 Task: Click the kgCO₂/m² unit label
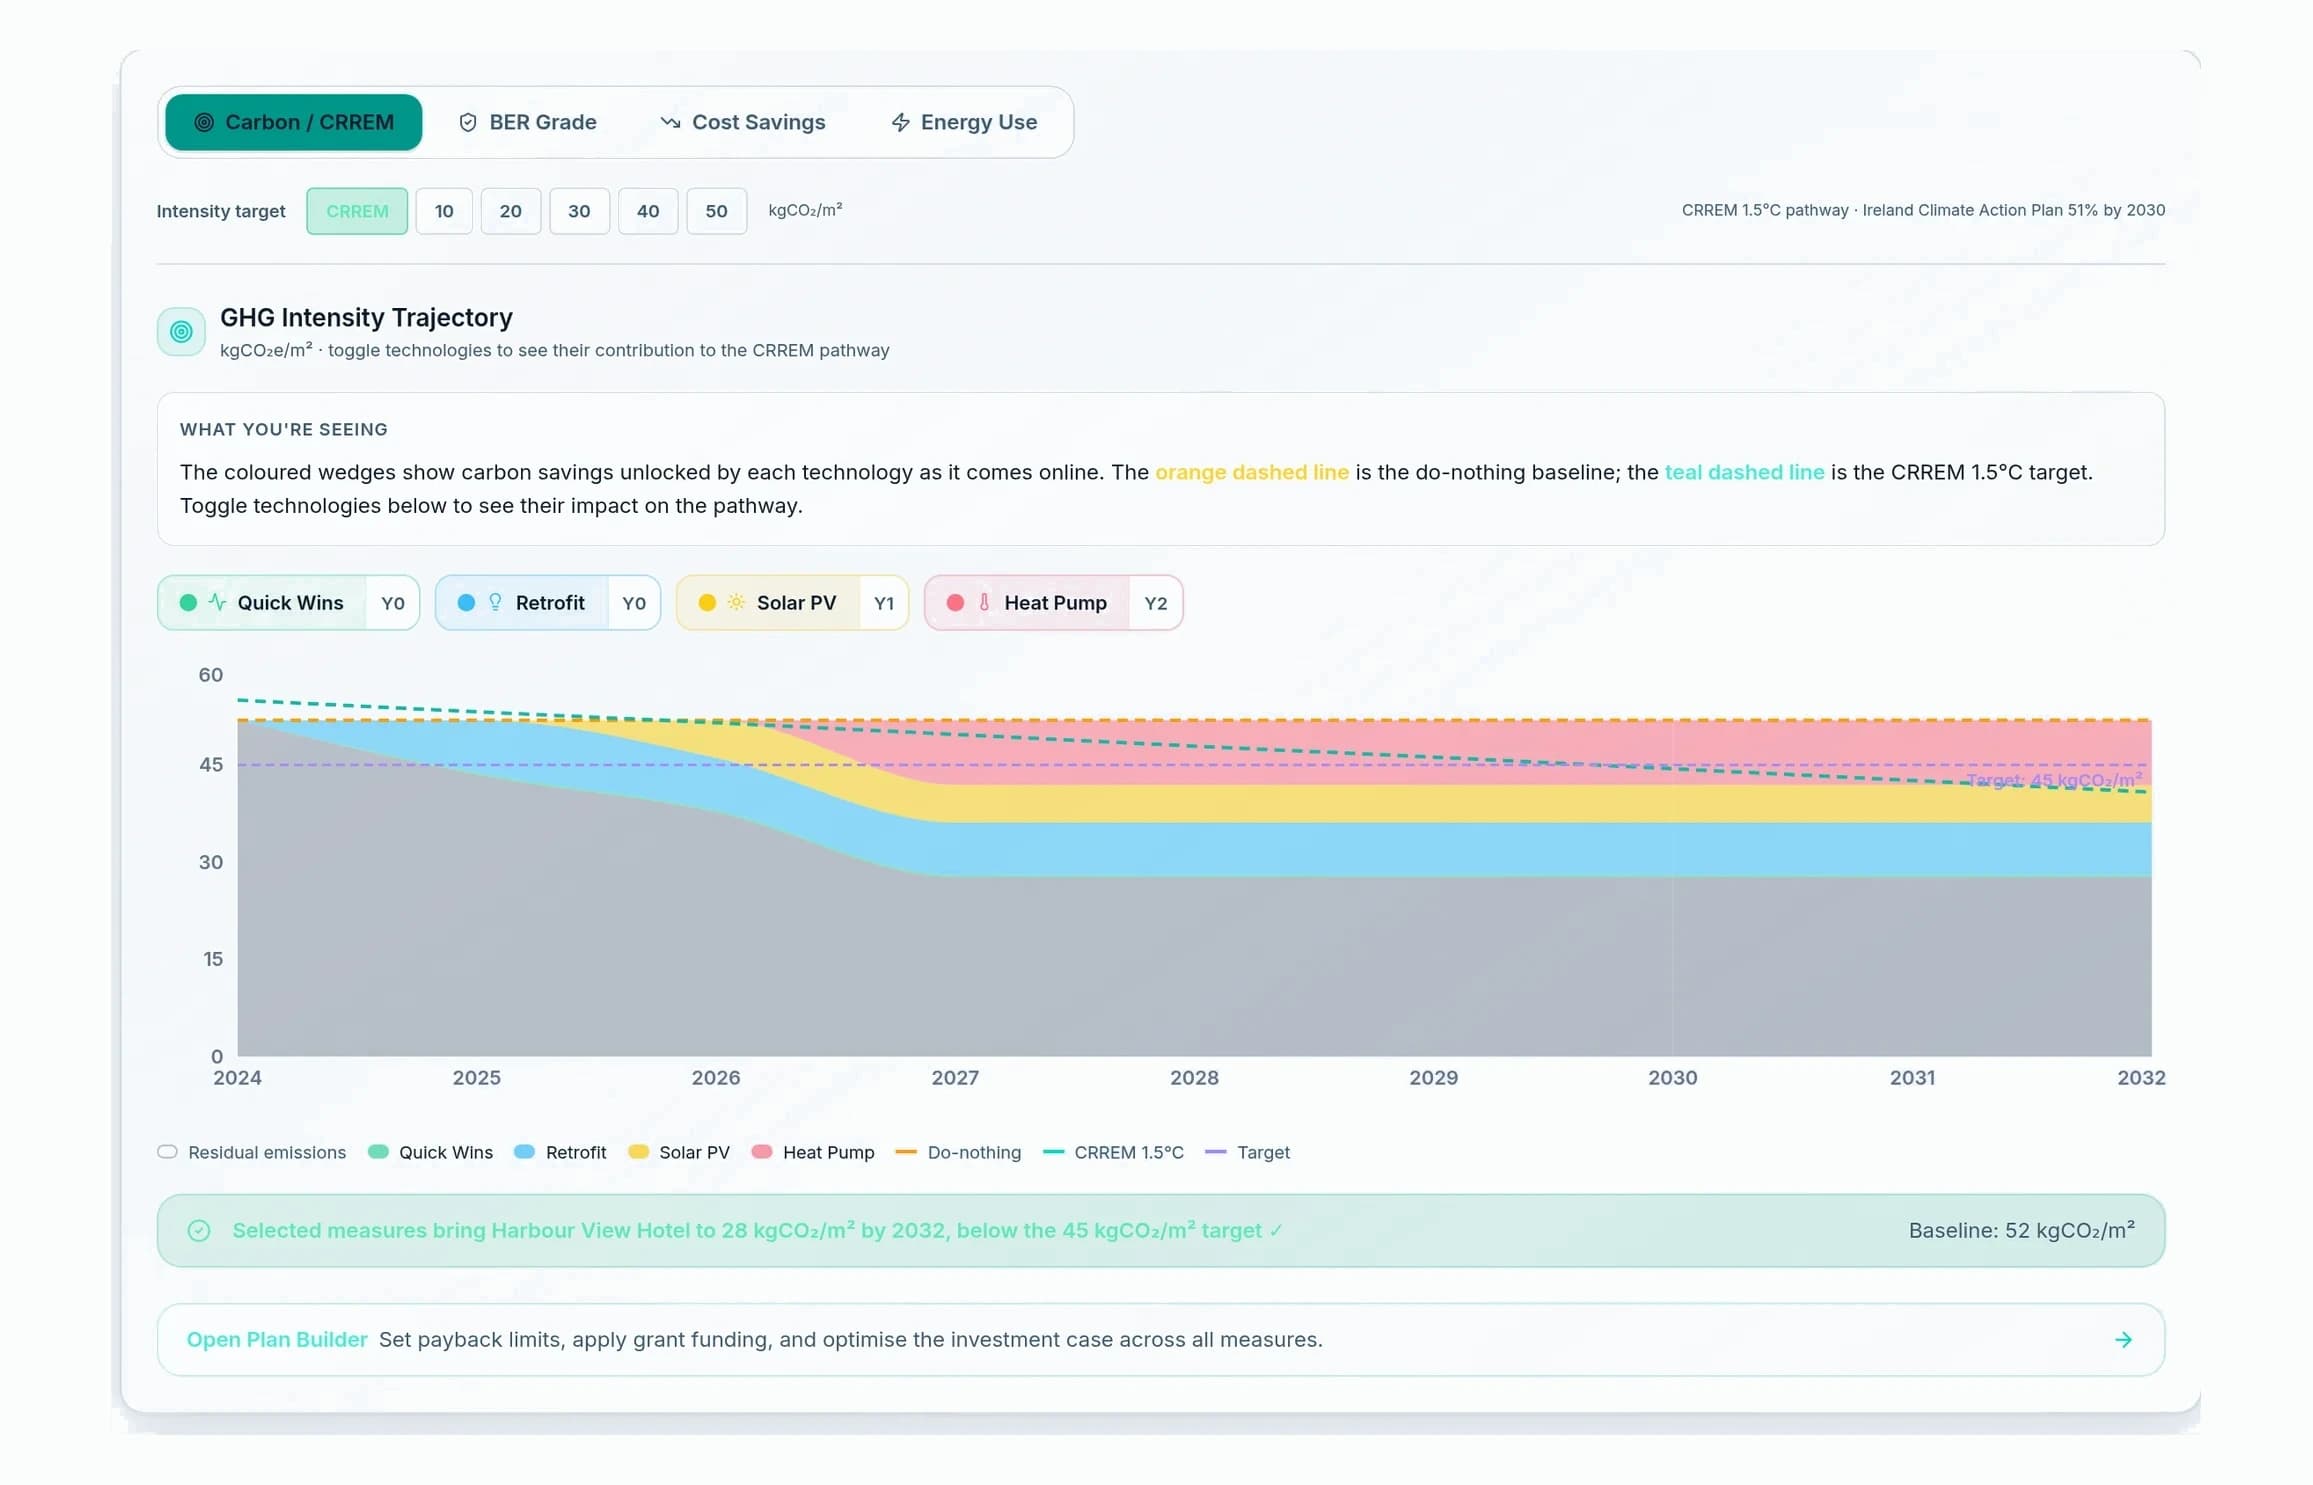[805, 210]
